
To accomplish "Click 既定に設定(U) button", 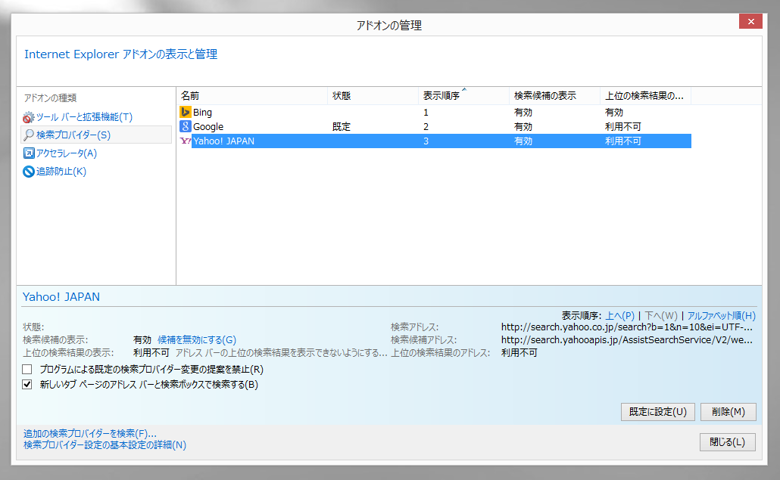I will [658, 412].
